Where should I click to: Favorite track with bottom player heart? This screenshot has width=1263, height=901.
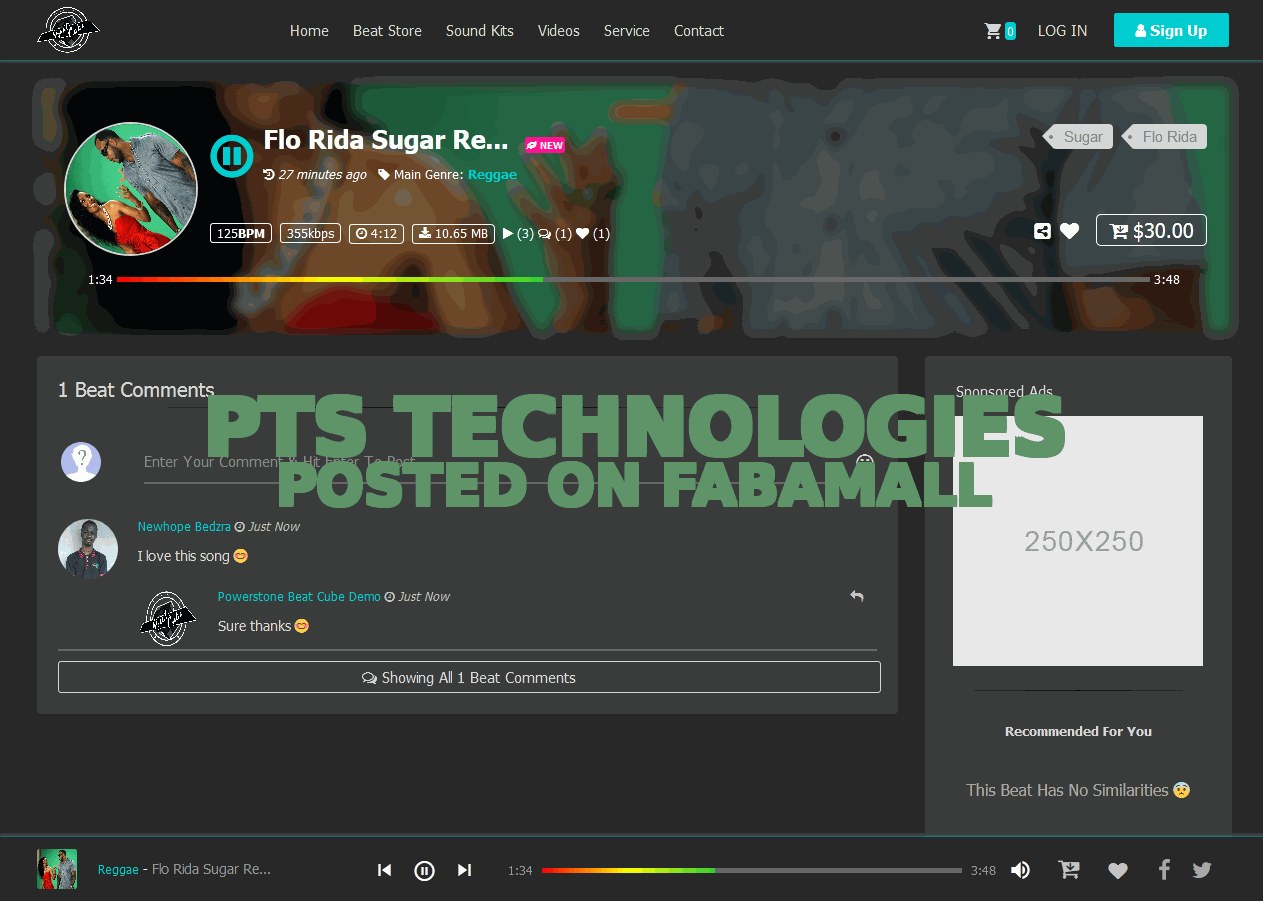click(1118, 871)
